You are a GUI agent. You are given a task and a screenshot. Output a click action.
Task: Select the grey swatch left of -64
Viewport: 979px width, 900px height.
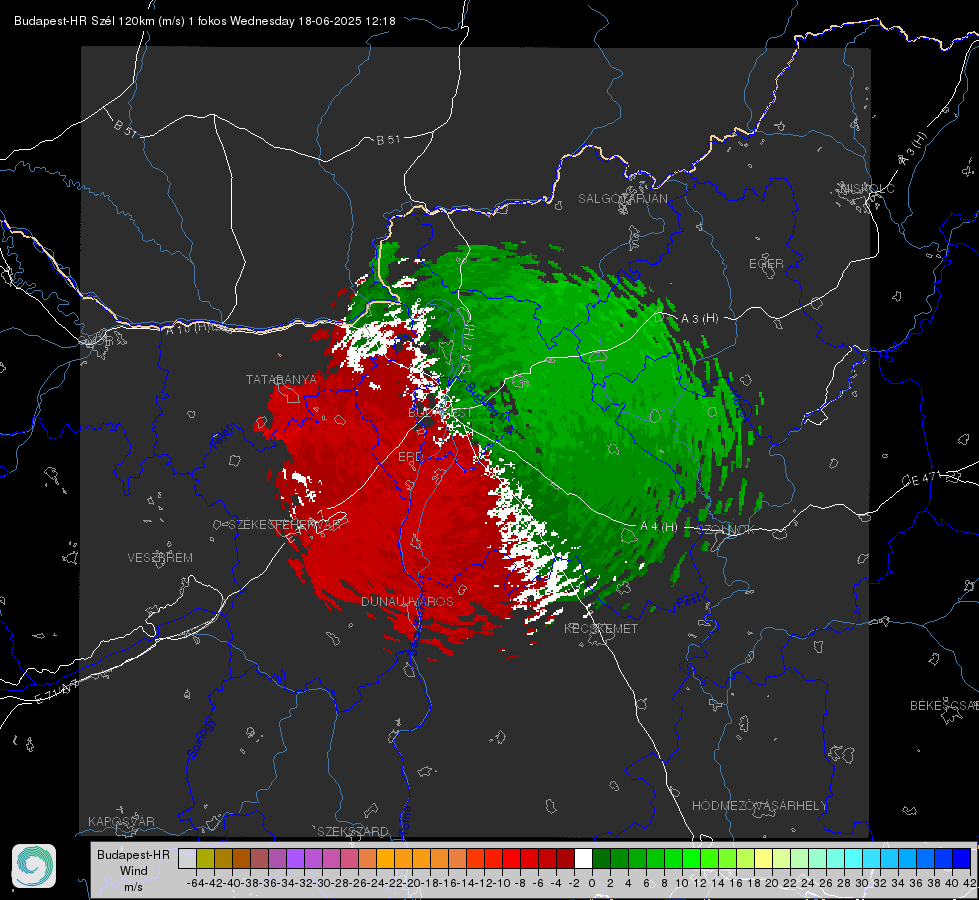point(187,859)
